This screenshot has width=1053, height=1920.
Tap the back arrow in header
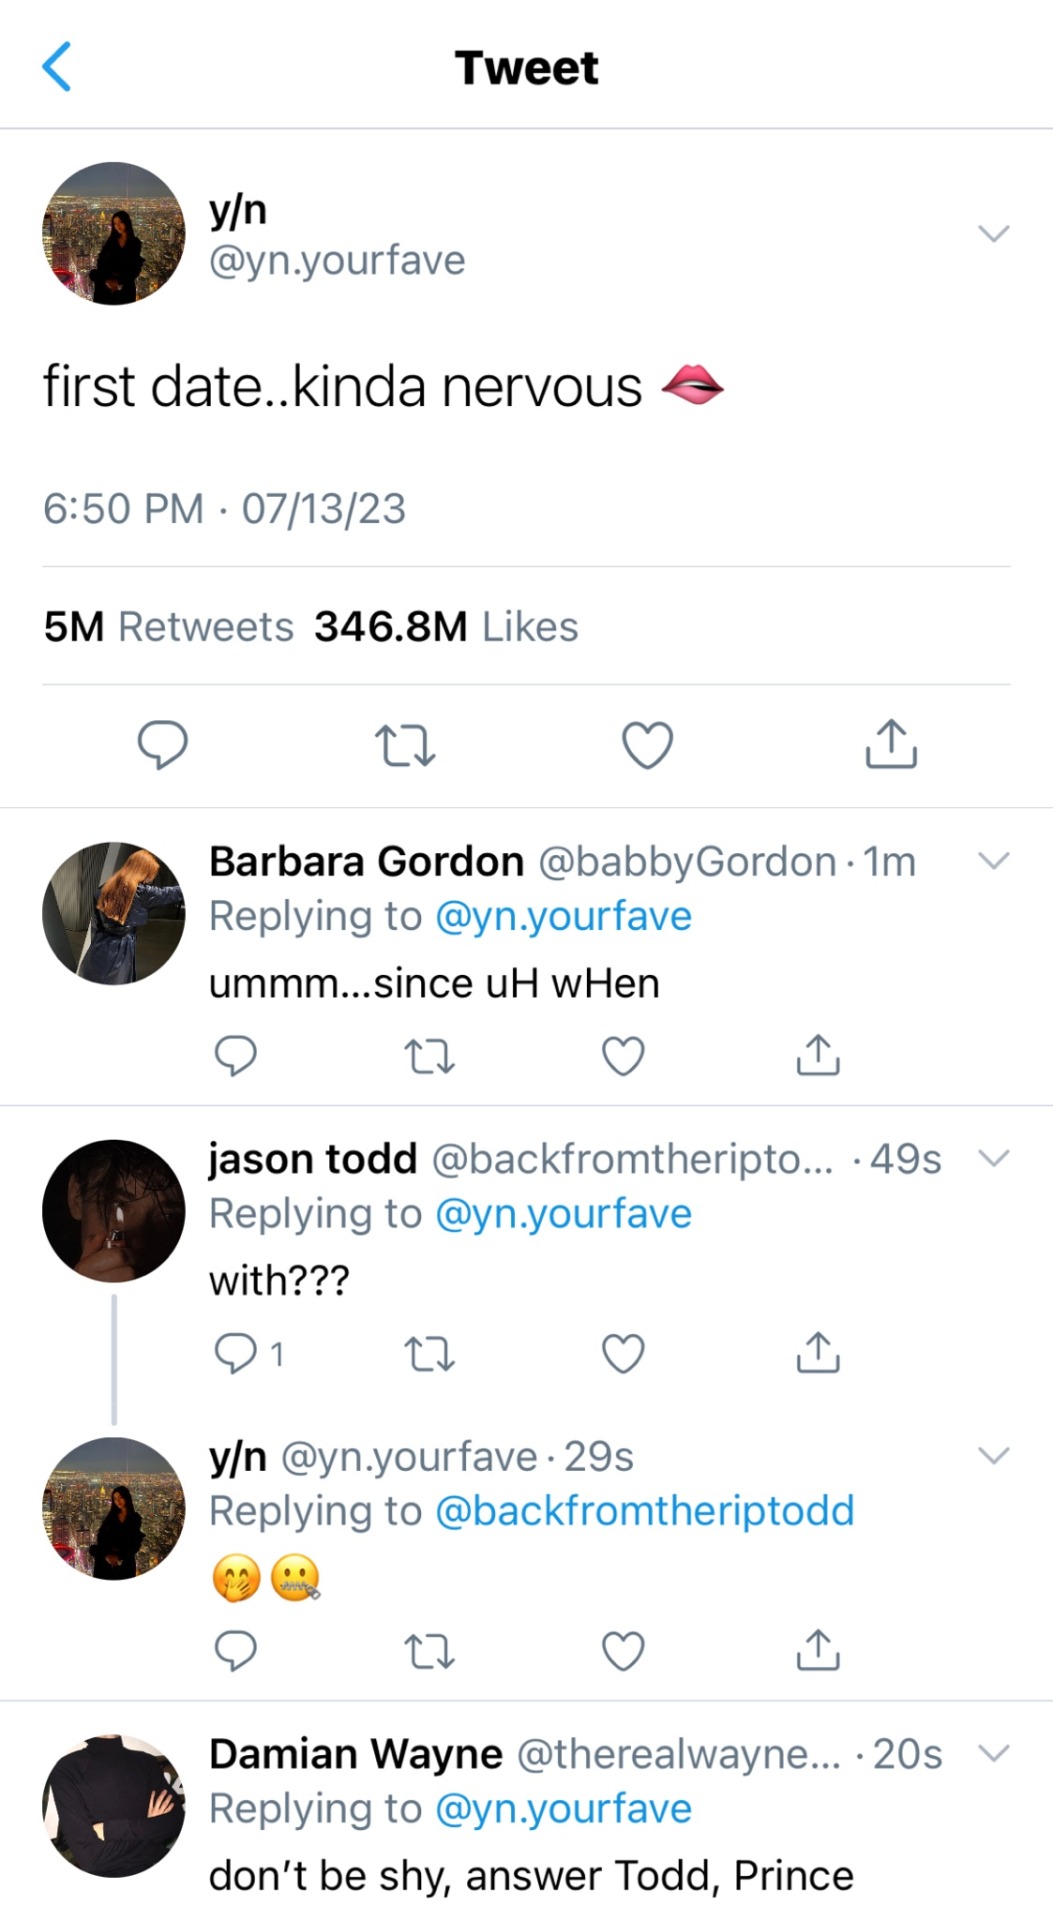57,67
